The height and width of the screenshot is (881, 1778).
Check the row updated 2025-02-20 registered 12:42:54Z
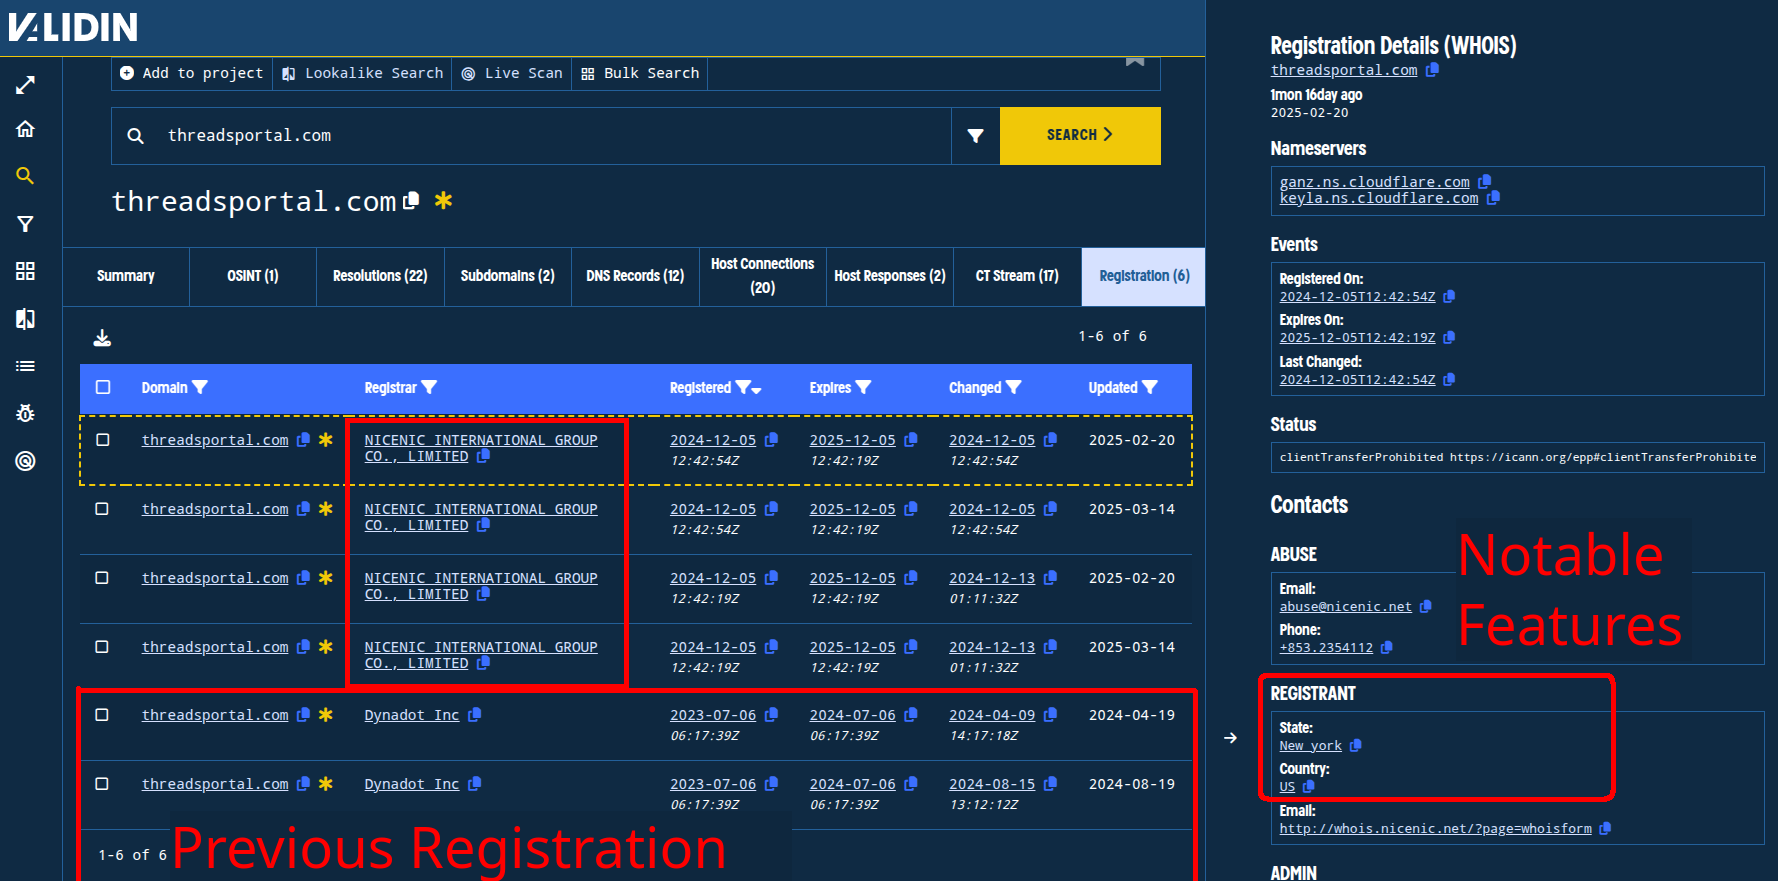pyautogui.click(x=102, y=440)
